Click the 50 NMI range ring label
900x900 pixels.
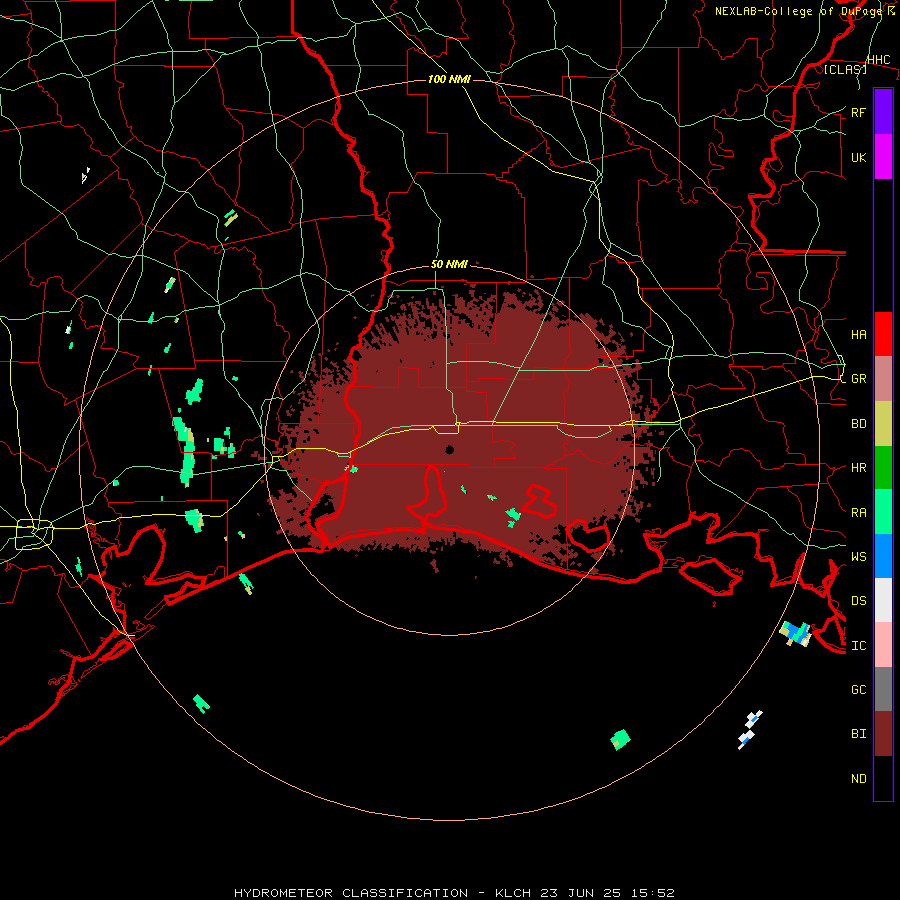(x=449, y=265)
